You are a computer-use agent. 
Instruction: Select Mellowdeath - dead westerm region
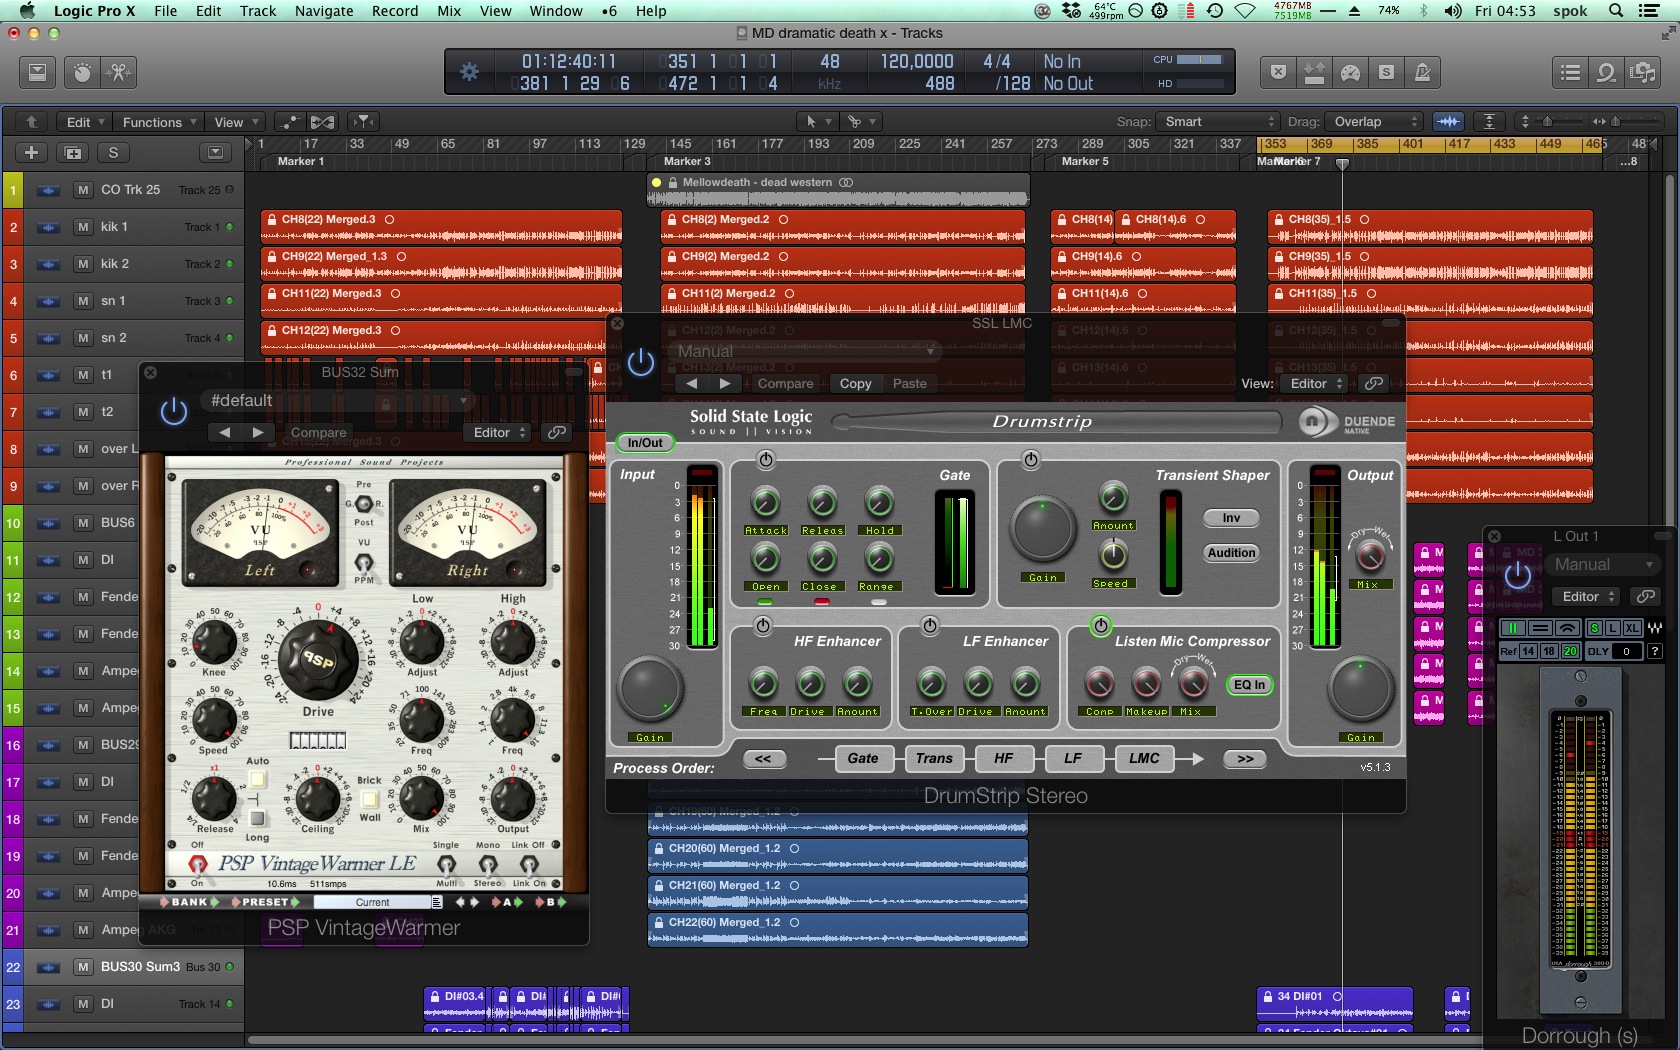tap(838, 190)
